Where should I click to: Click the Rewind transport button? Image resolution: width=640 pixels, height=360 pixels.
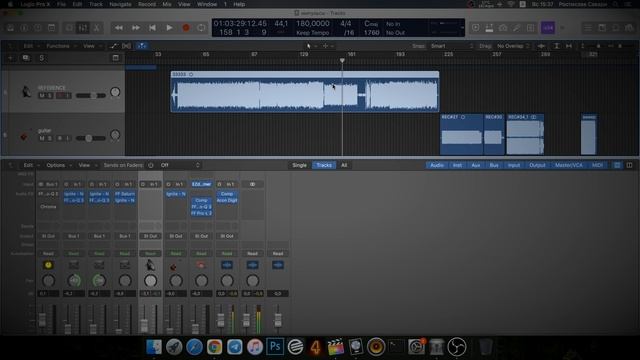click(x=119, y=28)
